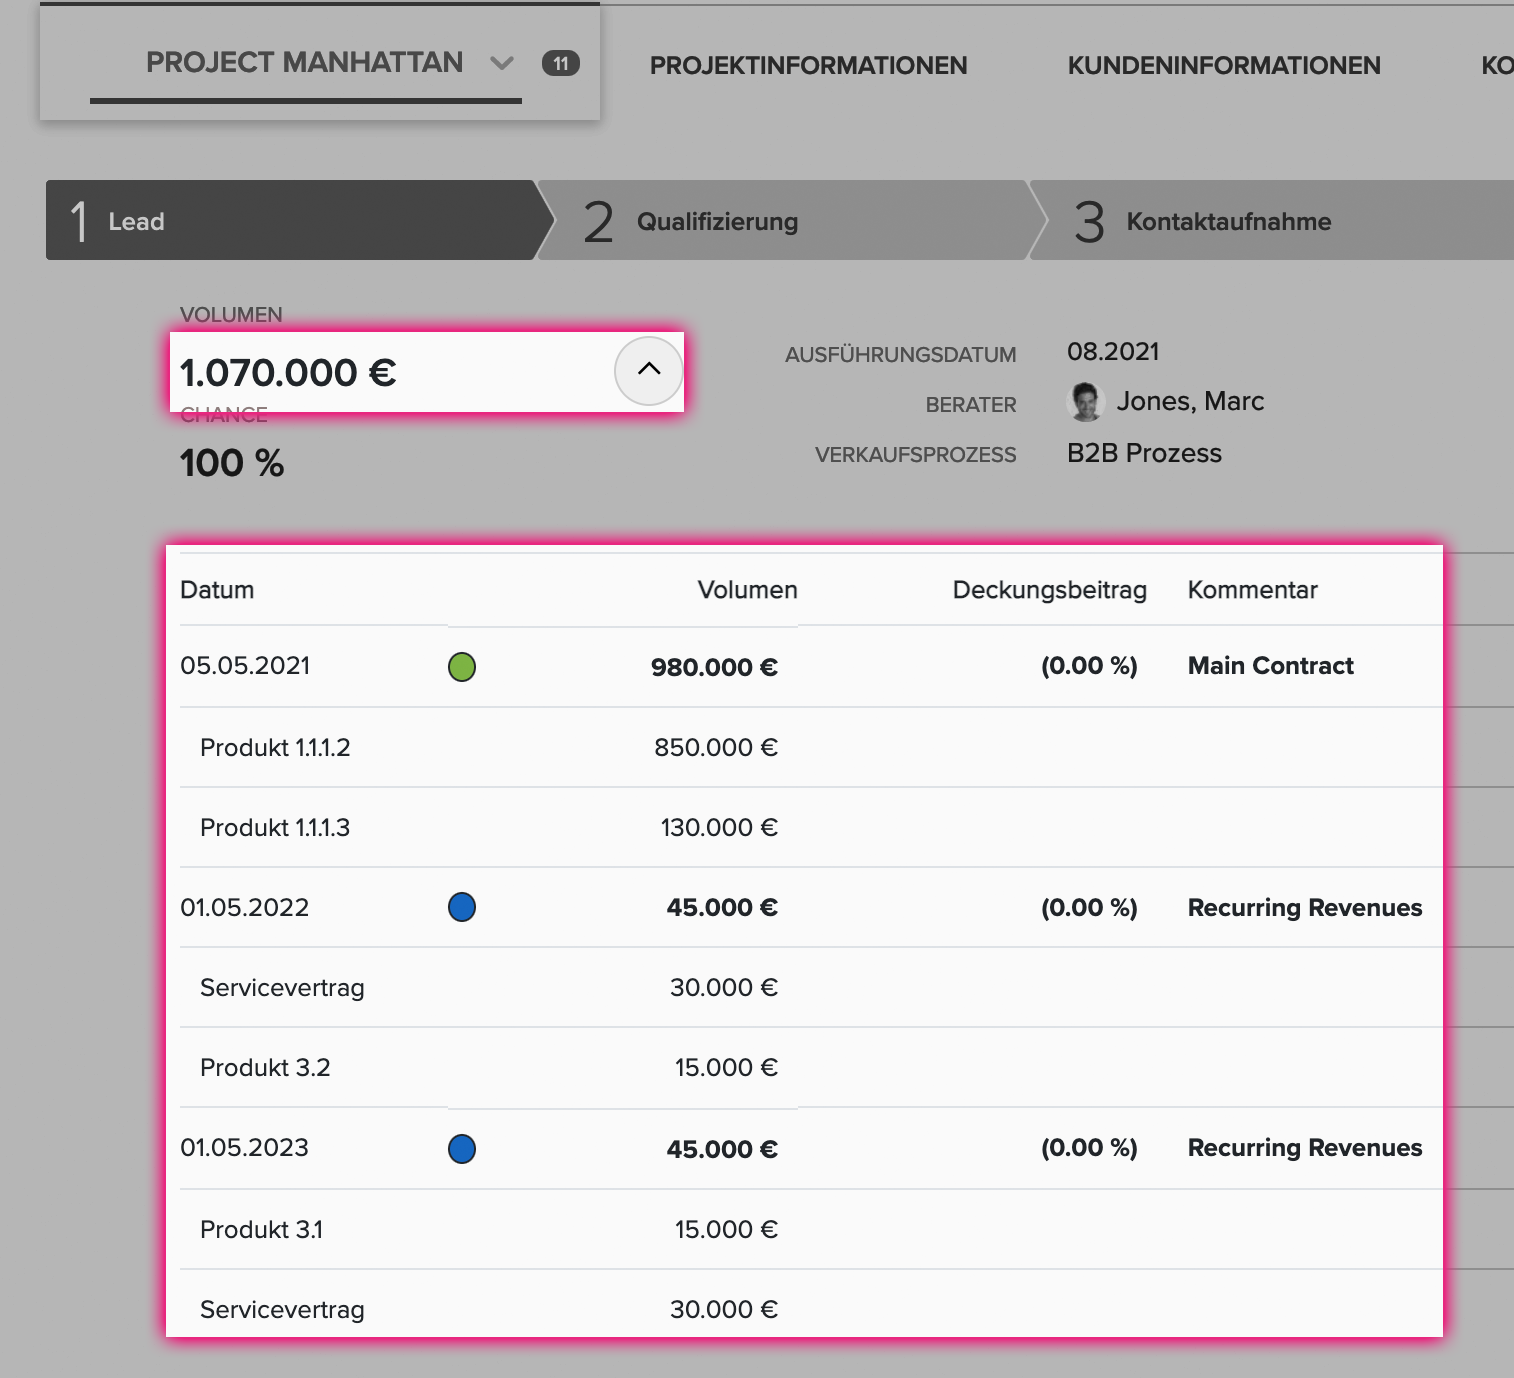Click the Produkt 3.2 row
1514x1378 pixels.
811,1067
